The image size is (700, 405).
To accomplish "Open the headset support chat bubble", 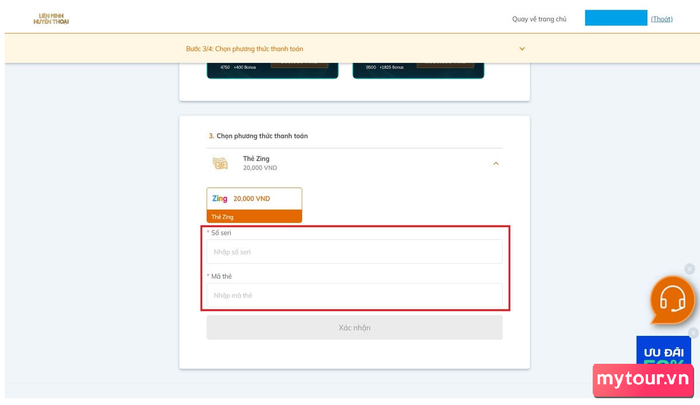I will [x=672, y=299].
